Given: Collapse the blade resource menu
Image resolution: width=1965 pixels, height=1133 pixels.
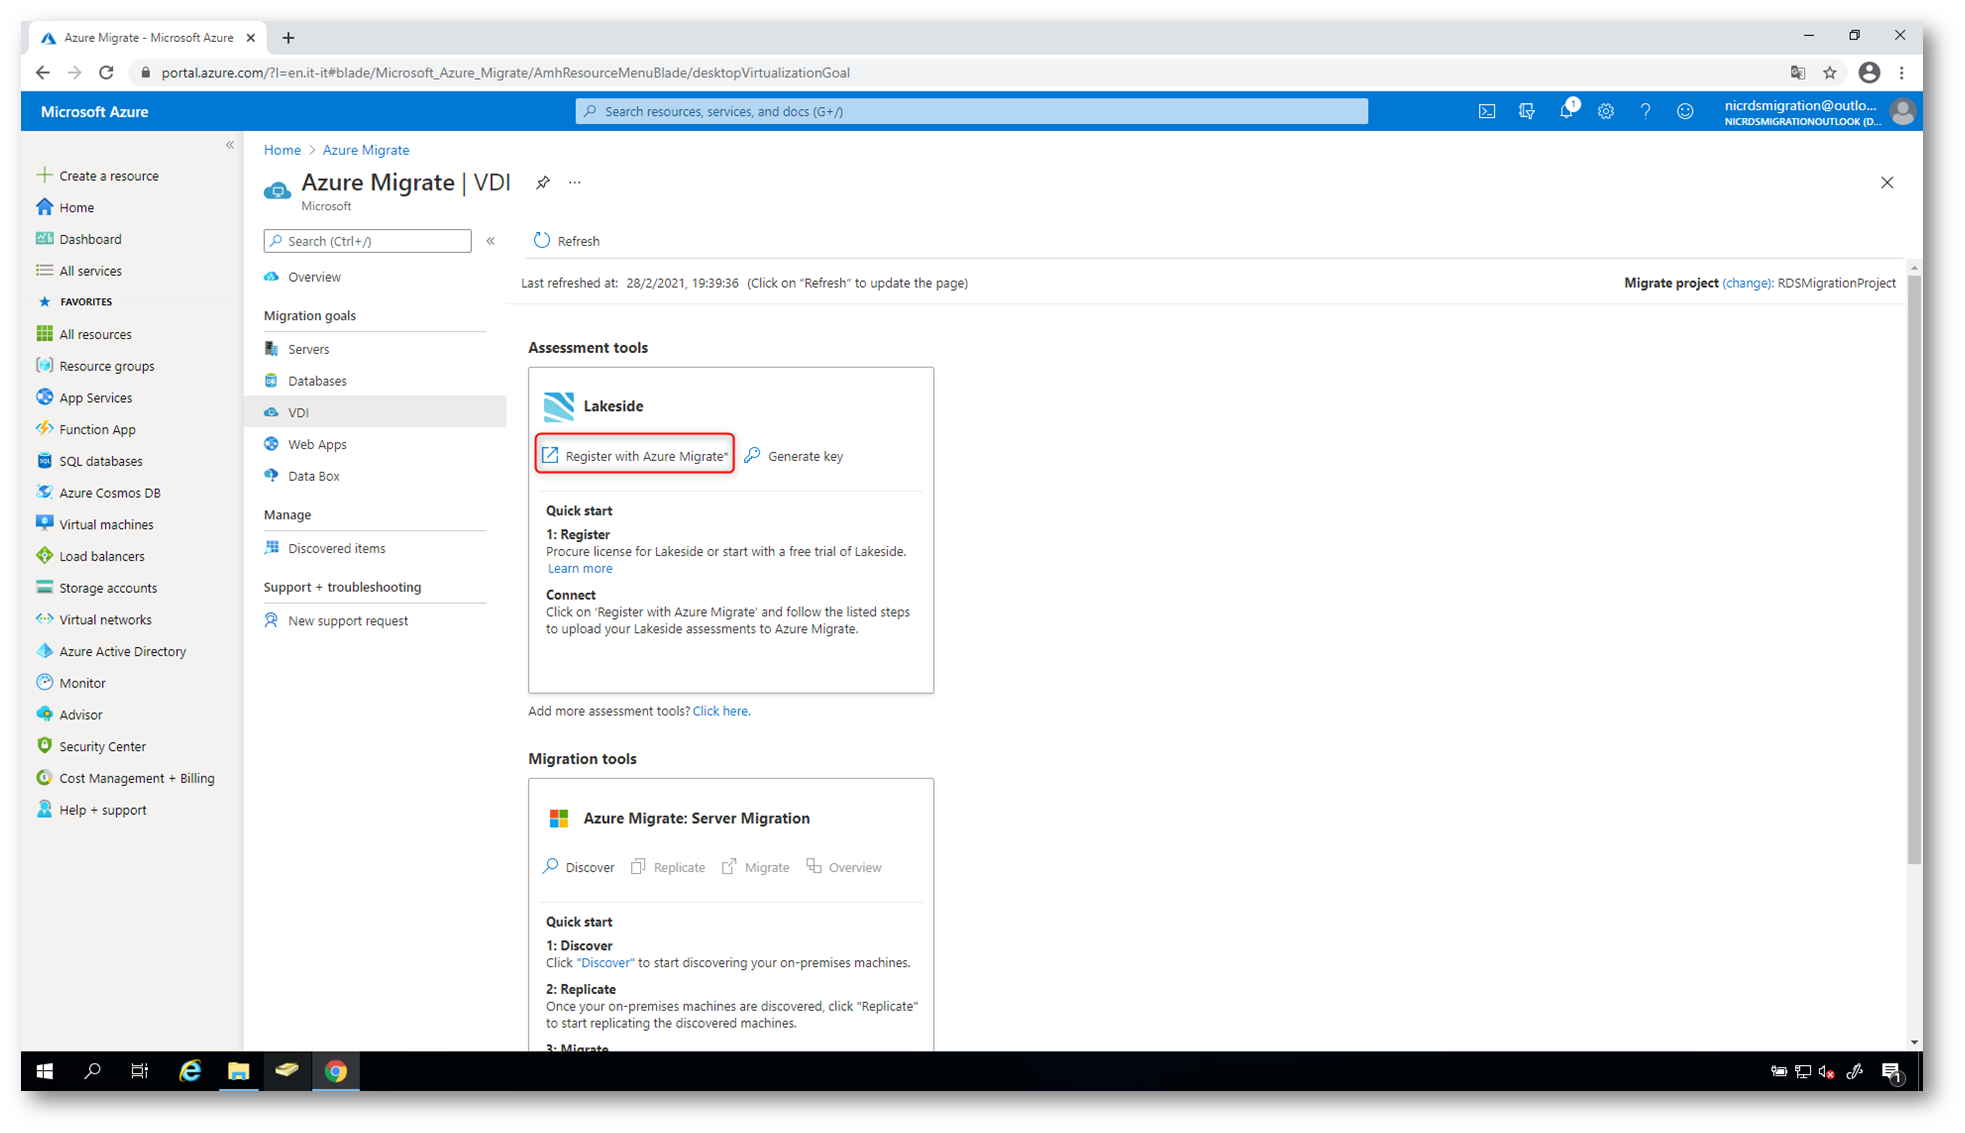Looking at the screenshot, I should [x=491, y=241].
